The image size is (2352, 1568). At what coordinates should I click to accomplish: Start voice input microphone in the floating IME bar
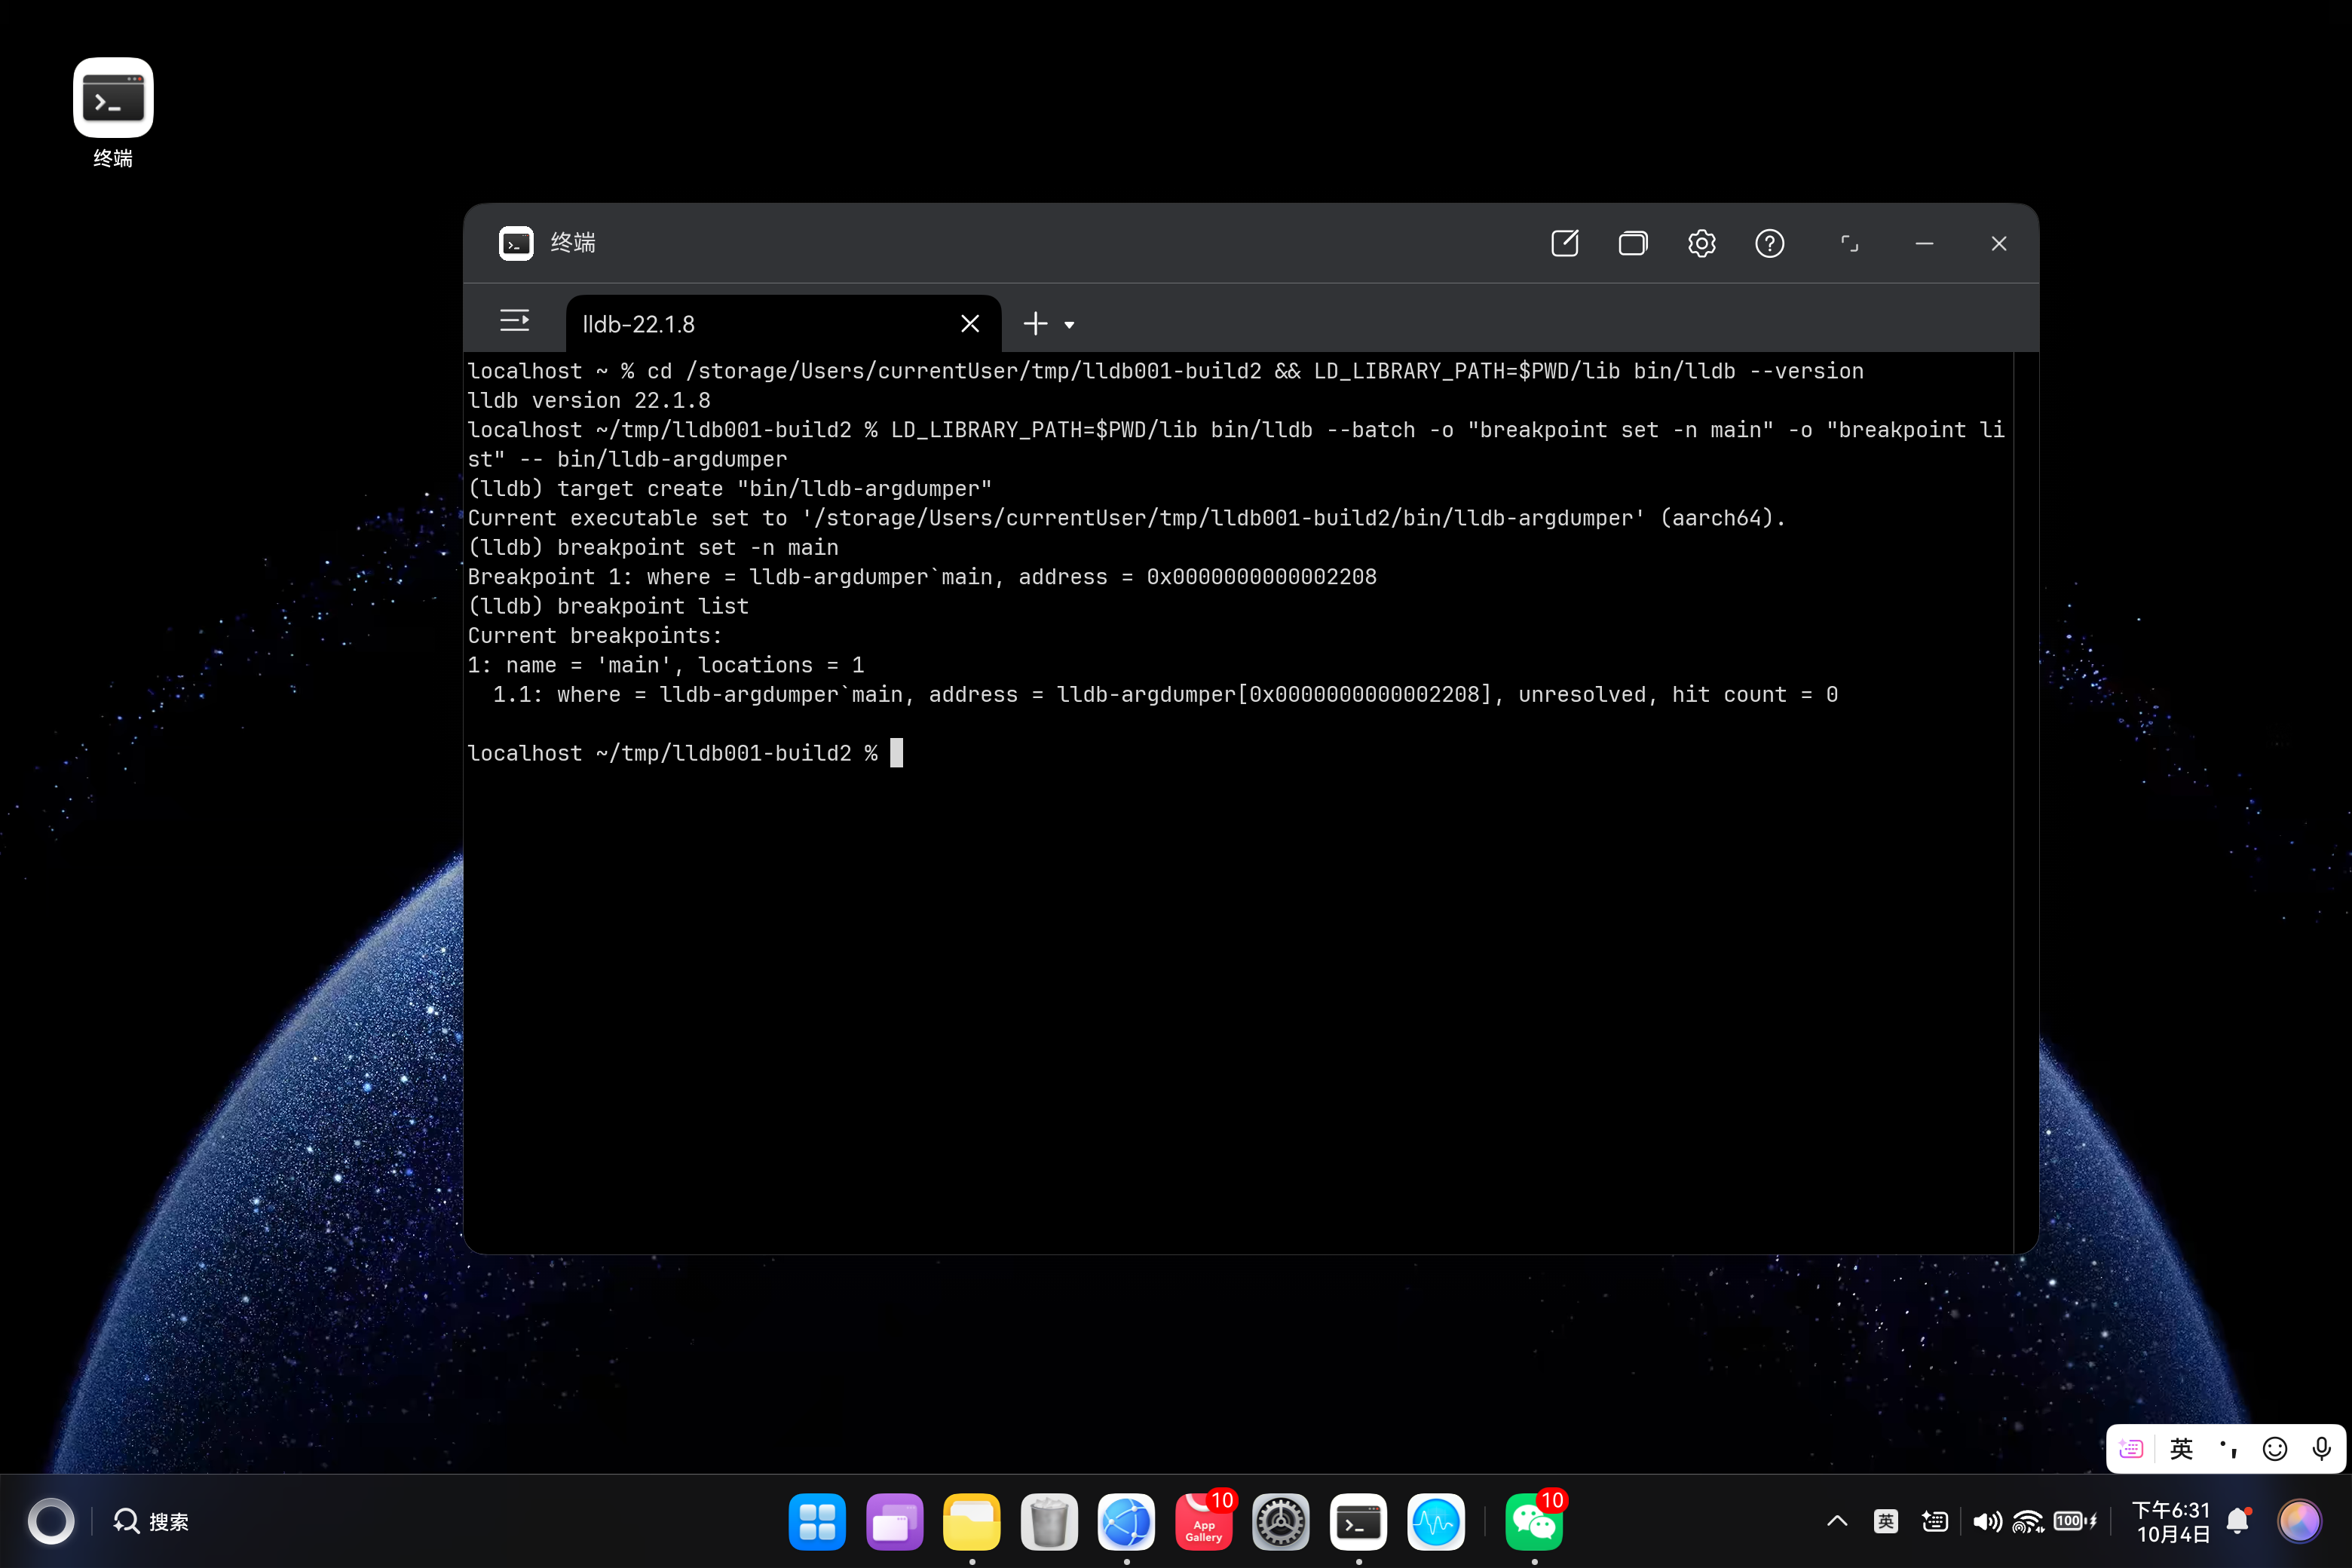[2321, 1448]
